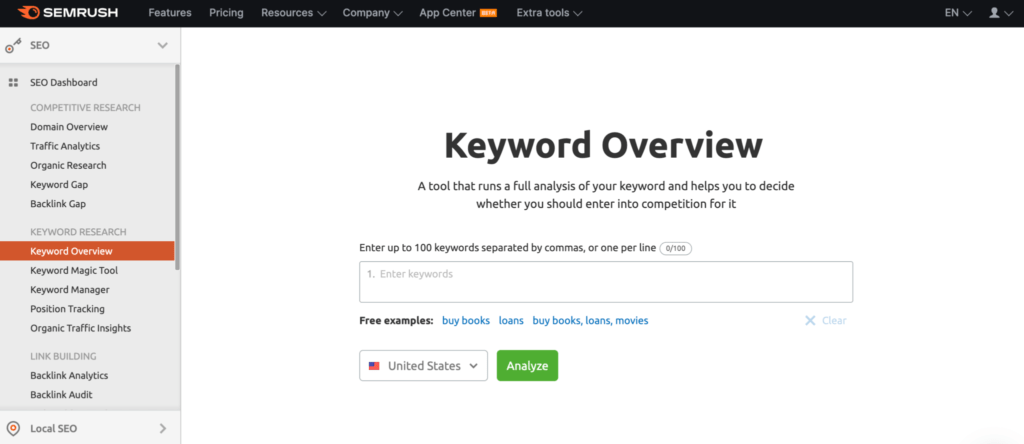Click the 'buy books' free example link

[x=466, y=321]
